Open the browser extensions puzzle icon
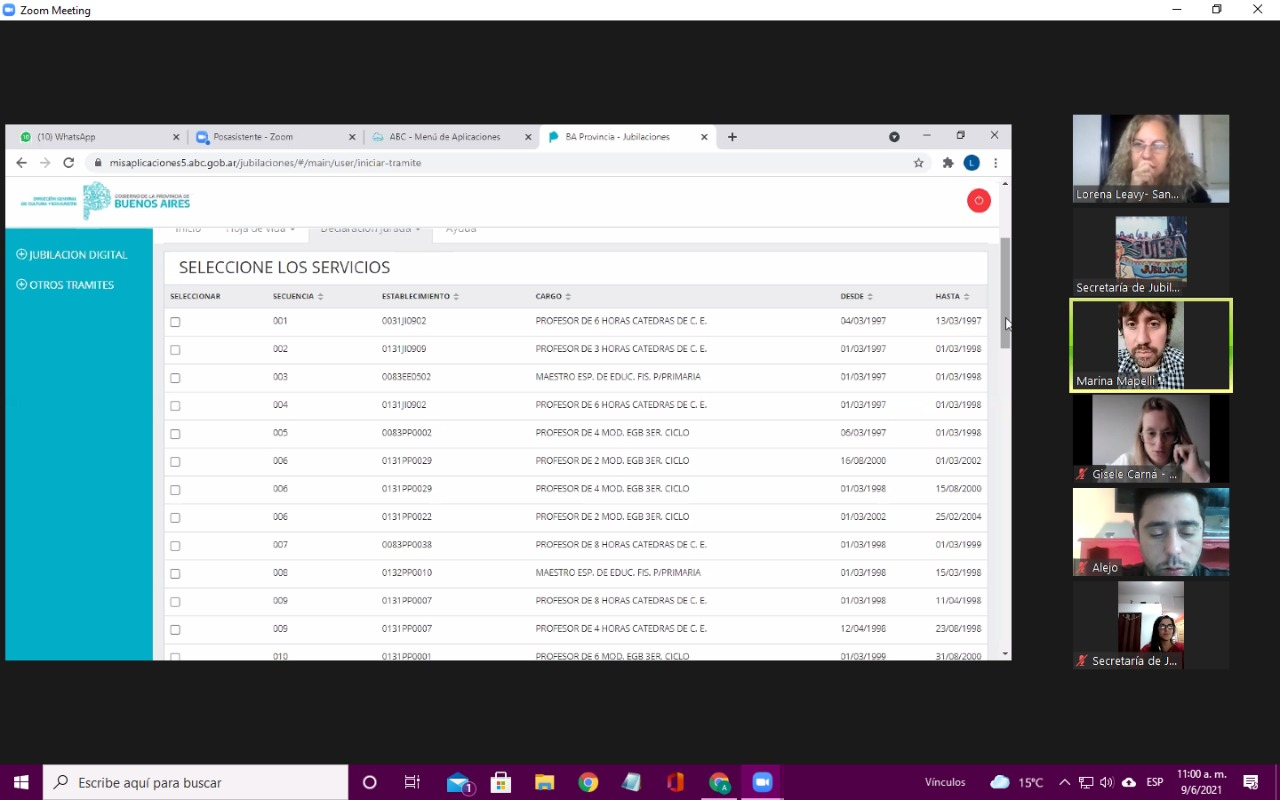 coord(948,163)
